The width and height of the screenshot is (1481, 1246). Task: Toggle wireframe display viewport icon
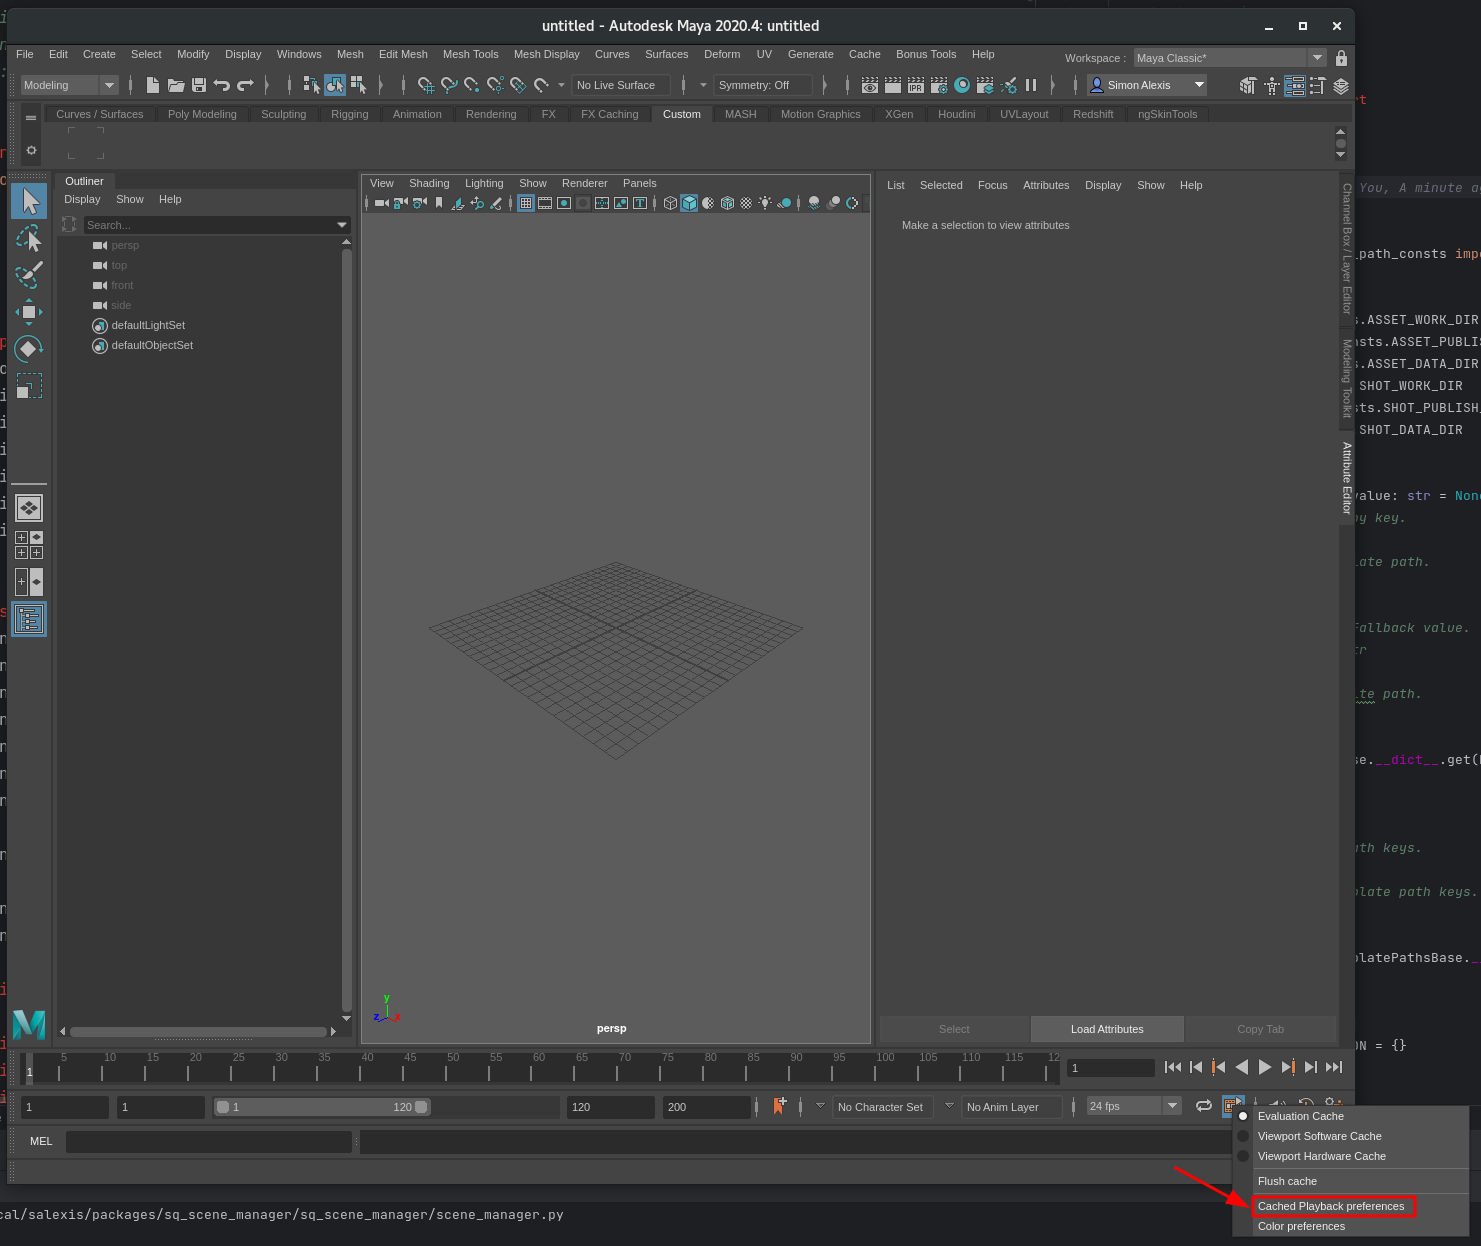click(x=670, y=203)
